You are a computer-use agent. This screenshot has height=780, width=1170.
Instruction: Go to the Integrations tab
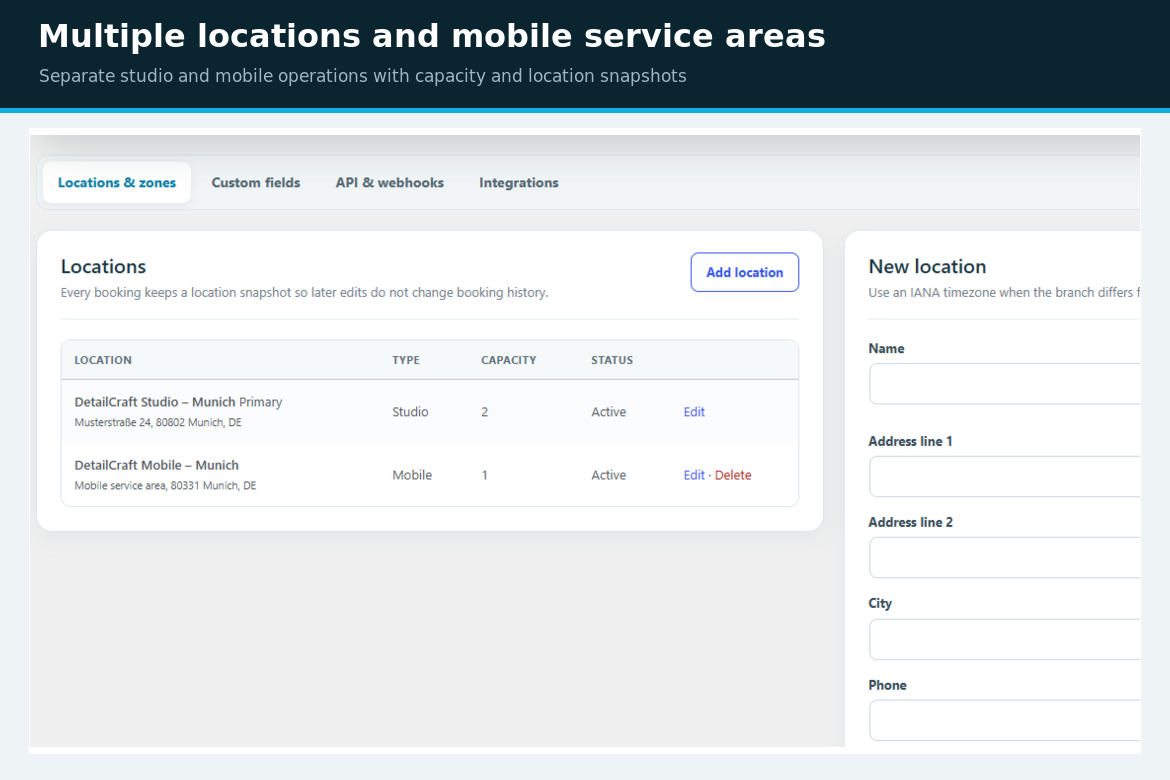coord(519,183)
